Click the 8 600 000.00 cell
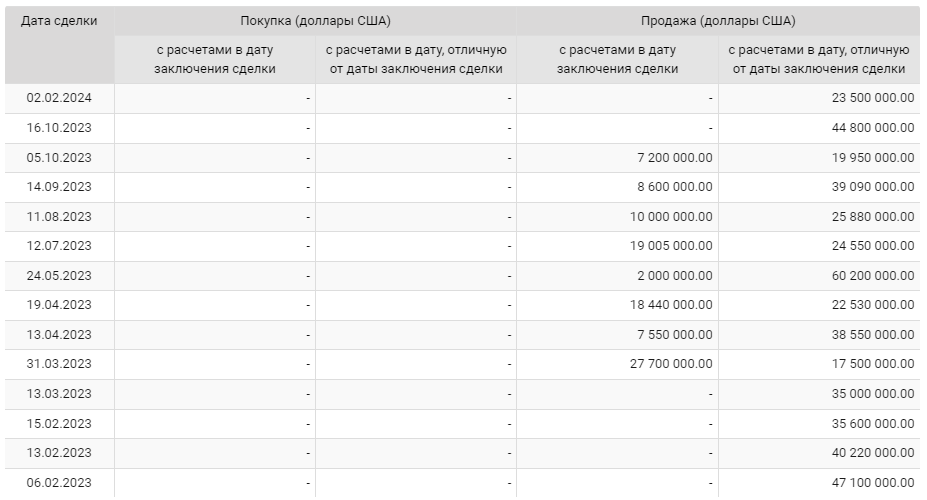 (675, 187)
